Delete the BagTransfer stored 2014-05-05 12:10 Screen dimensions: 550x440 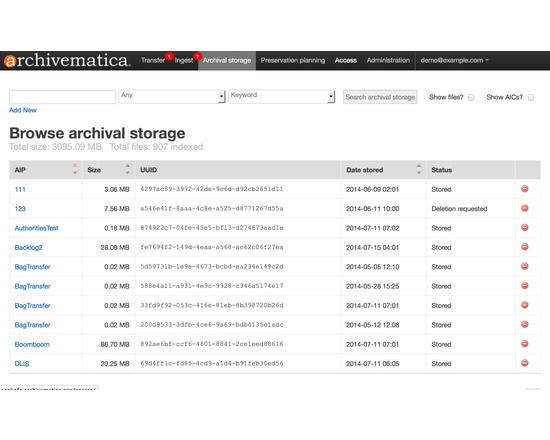(x=524, y=266)
